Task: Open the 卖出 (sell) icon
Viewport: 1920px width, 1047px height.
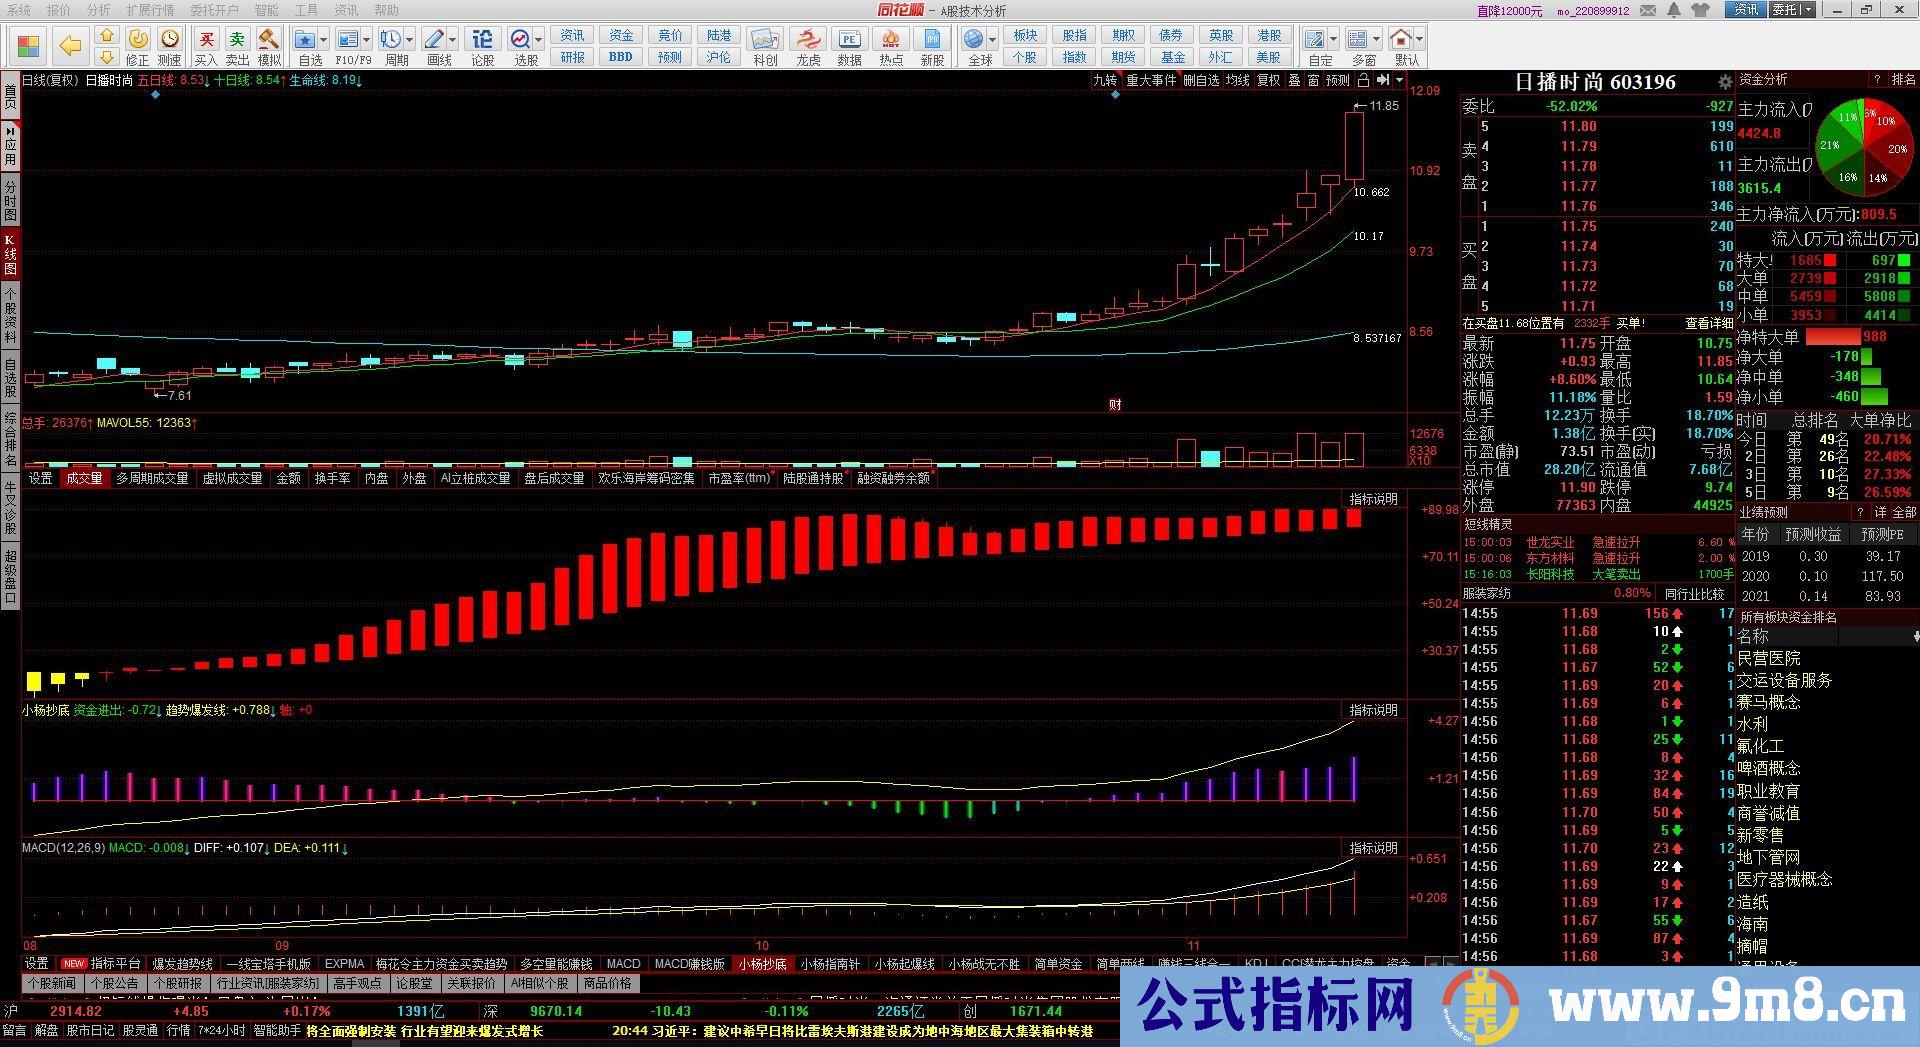Action: [x=237, y=46]
